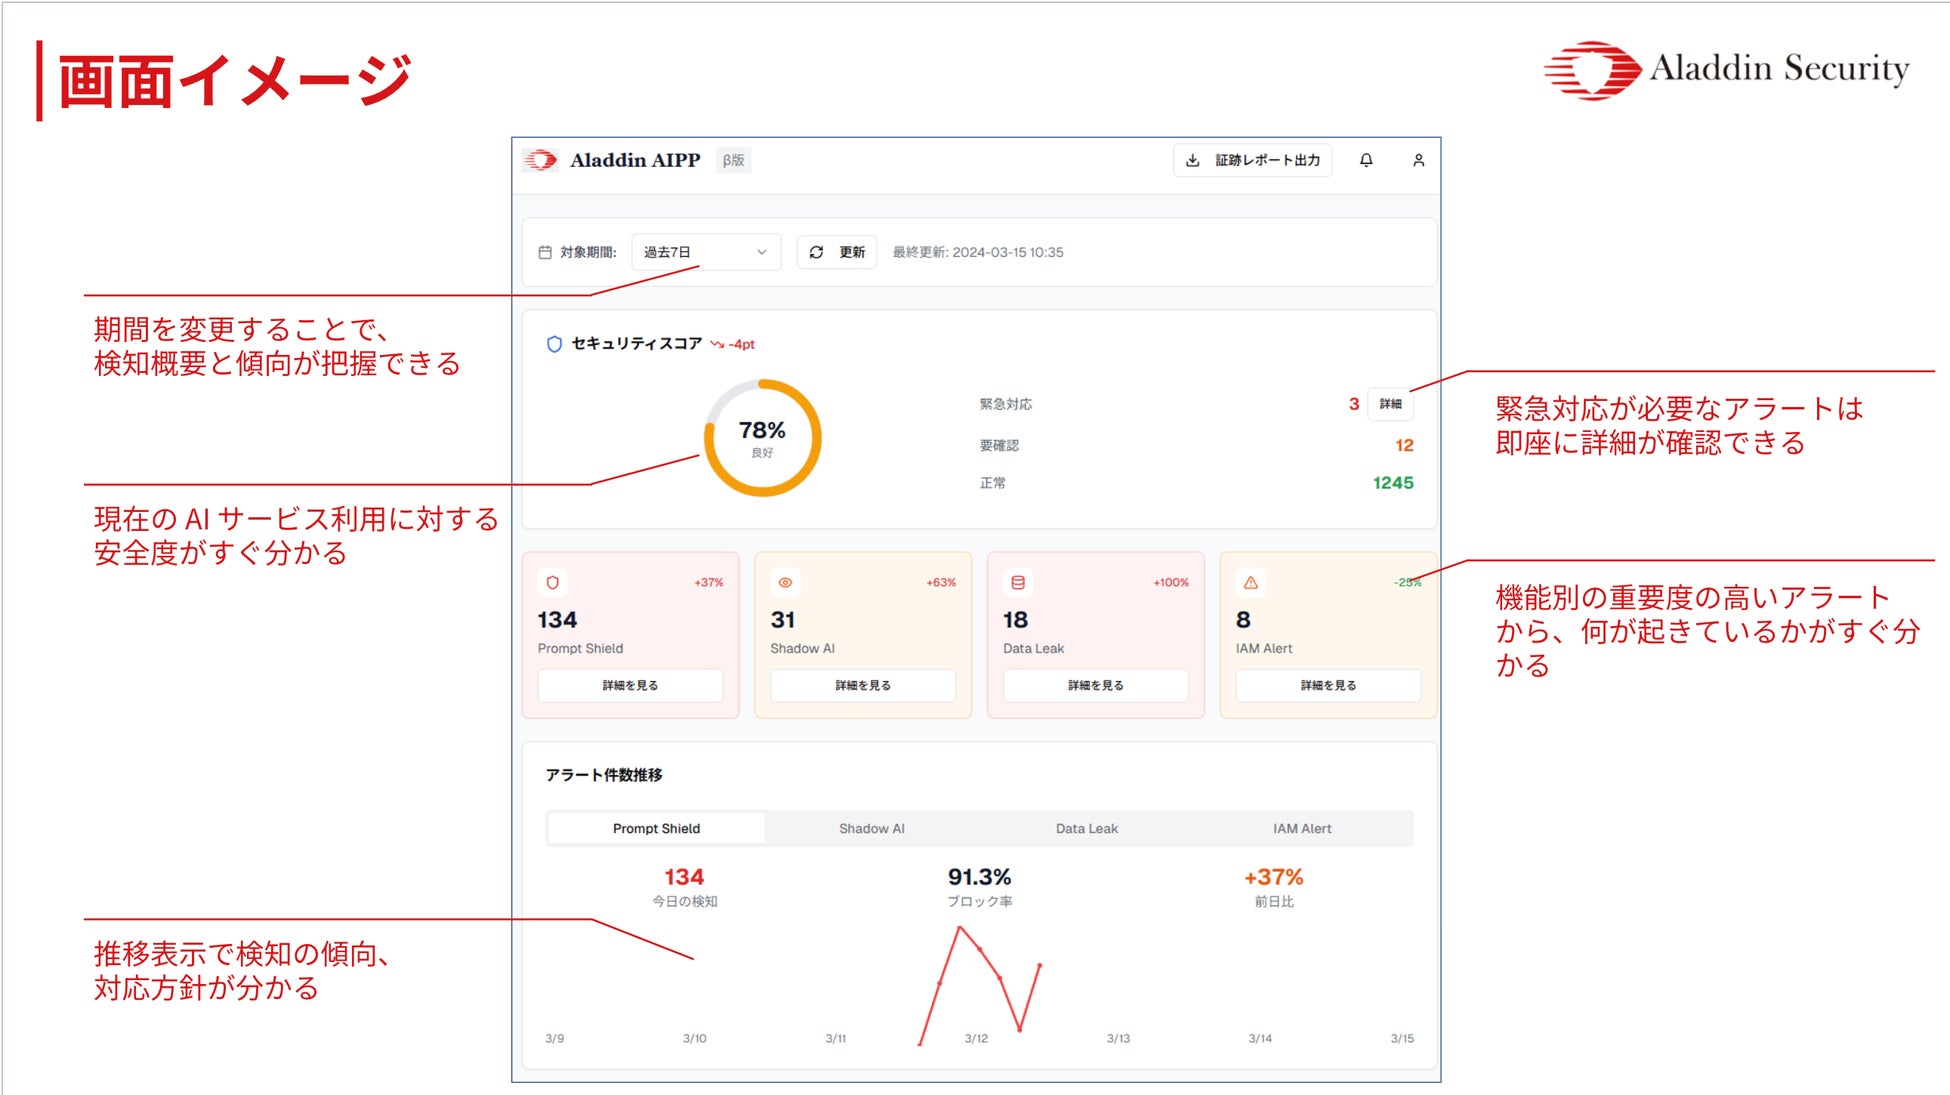Click the calendar icon beside 対象期間
This screenshot has height=1095, width=1950.
click(545, 252)
